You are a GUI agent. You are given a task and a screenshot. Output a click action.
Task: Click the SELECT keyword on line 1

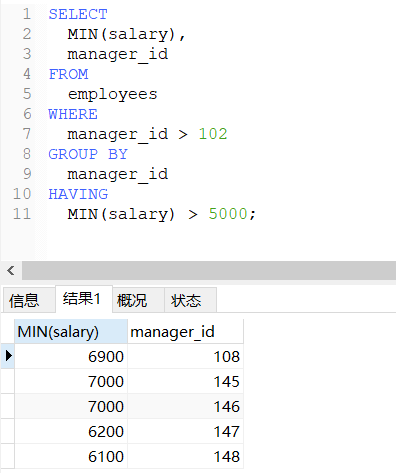click(x=78, y=14)
